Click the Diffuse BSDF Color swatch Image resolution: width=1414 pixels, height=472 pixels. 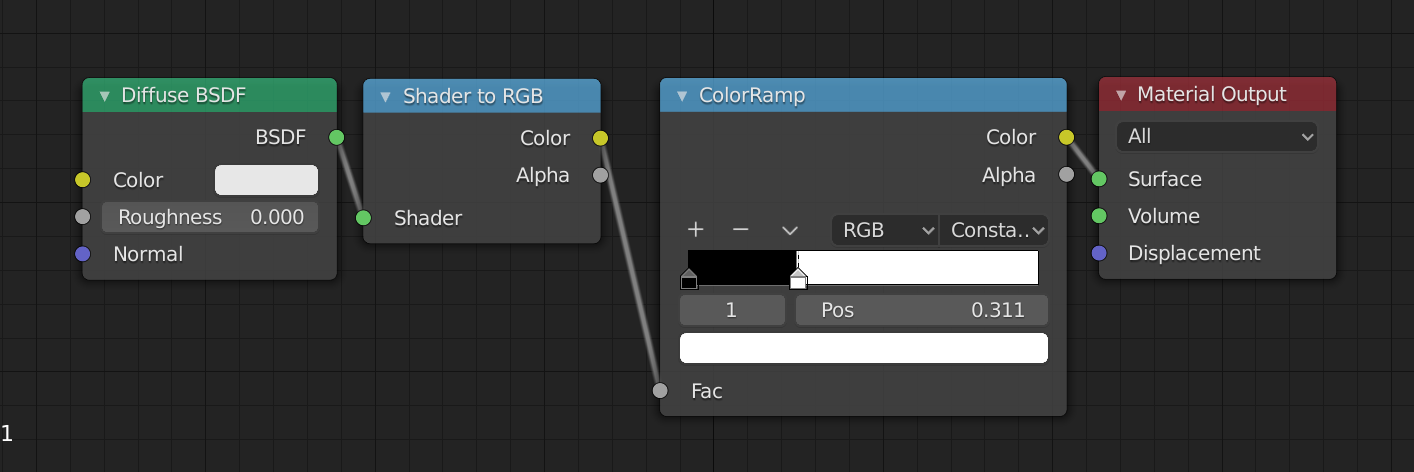(x=266, y=180)
